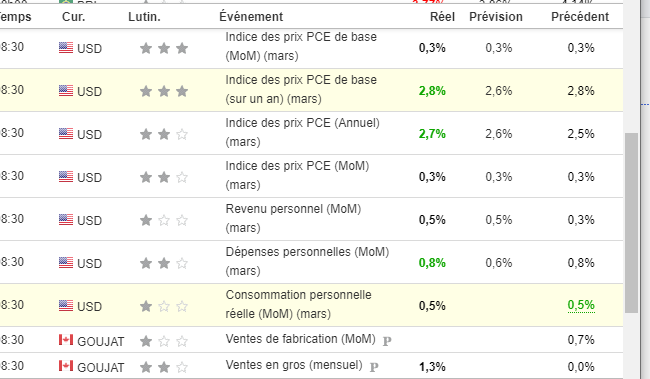The image size is (650, 379).
Task: Open Revenu personnel (MoM) (mars) event
Action: pos(293,218)
